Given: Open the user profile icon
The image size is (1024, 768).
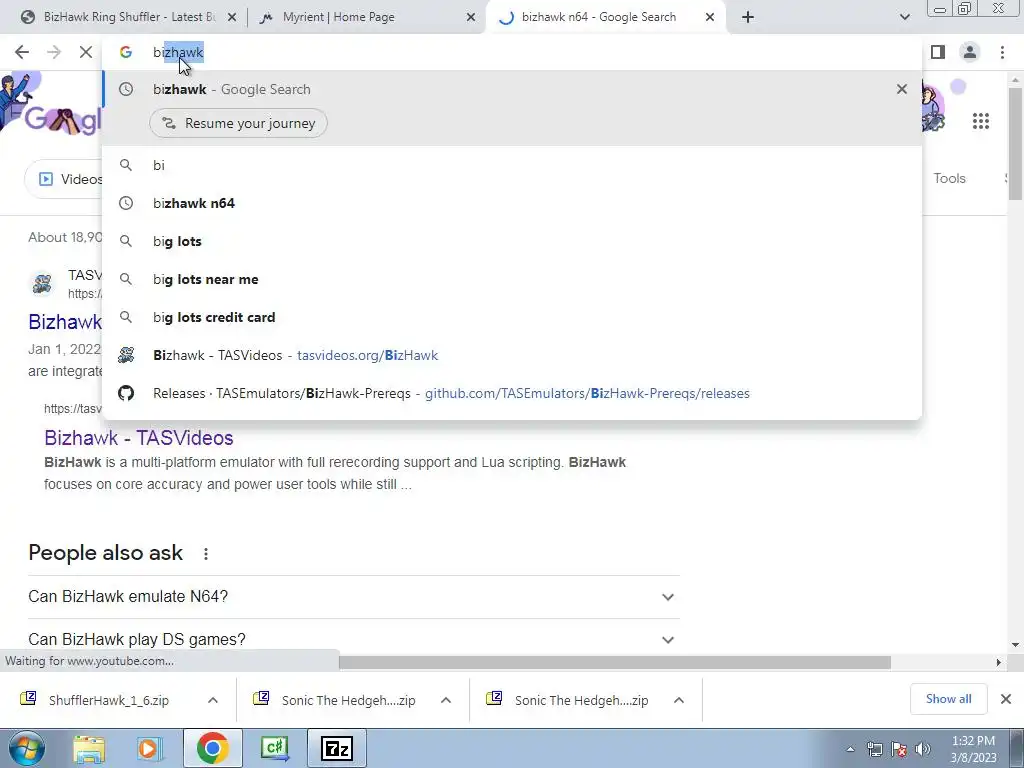Looking at the screenshot, I should (970, 52).
